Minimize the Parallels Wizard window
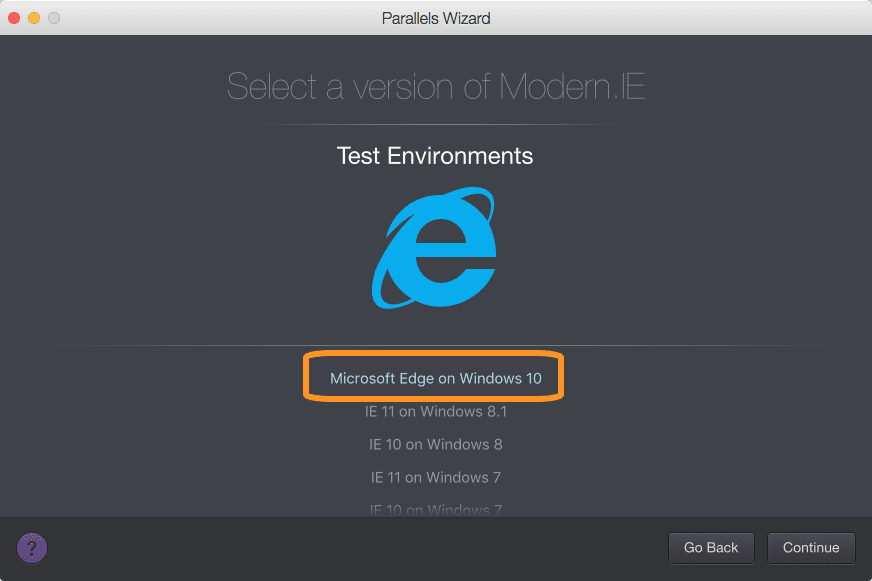 pyautogui.click(x=34, y=18)
